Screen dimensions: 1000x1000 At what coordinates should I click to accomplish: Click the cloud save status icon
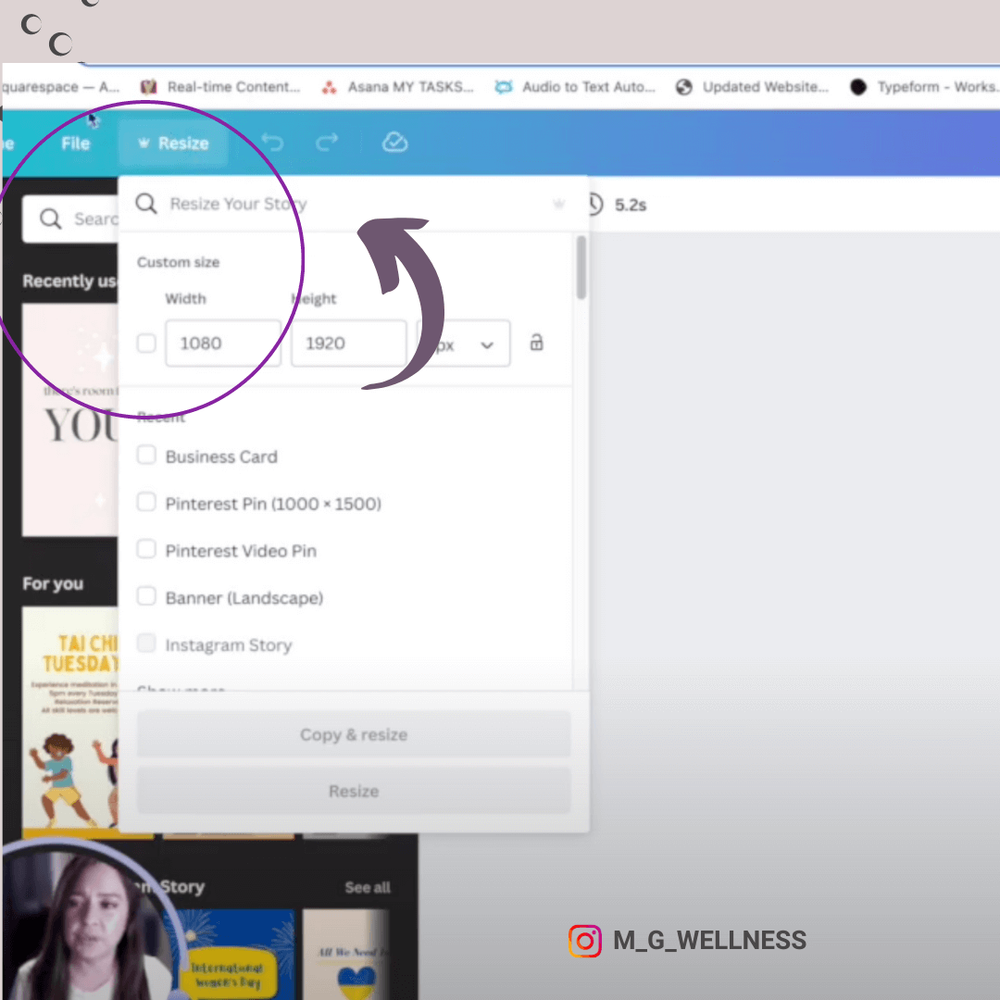(395, 142)
